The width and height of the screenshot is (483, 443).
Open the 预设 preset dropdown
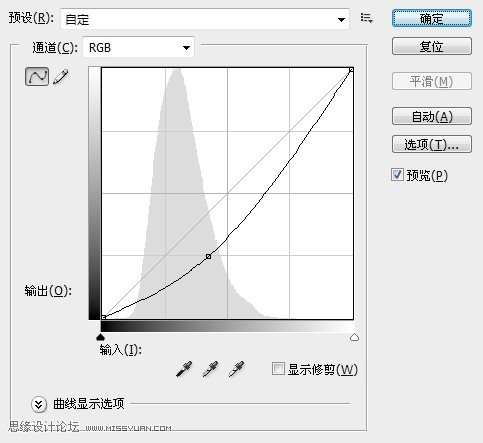coord(205,19)
